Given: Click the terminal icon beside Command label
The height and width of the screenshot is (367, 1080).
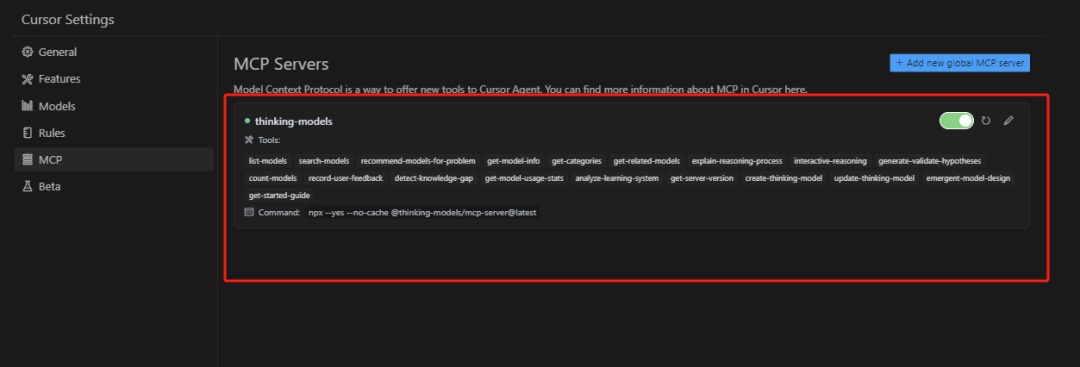Looking at the screenshot, I should pyautogui.click(x=249, y=213).
